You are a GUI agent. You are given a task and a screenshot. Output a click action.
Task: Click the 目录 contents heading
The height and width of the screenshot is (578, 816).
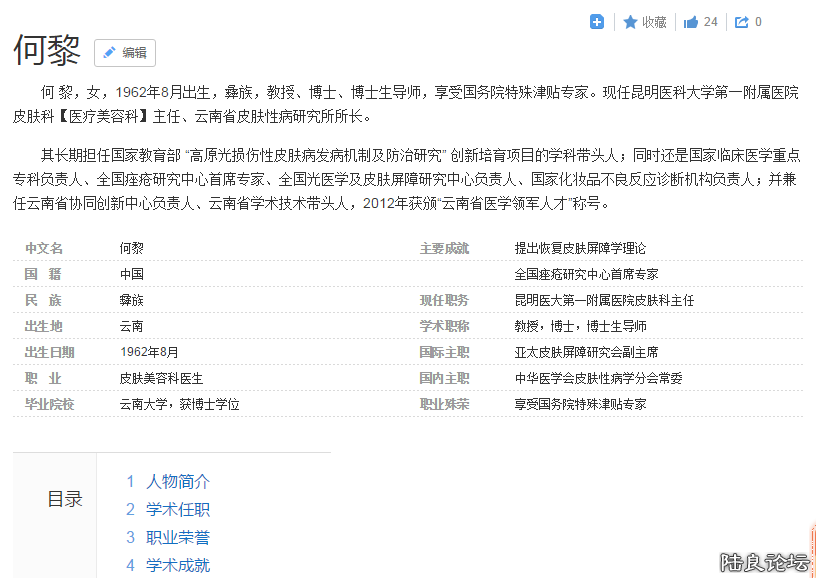pyautogui.click(x=65, y=499)
